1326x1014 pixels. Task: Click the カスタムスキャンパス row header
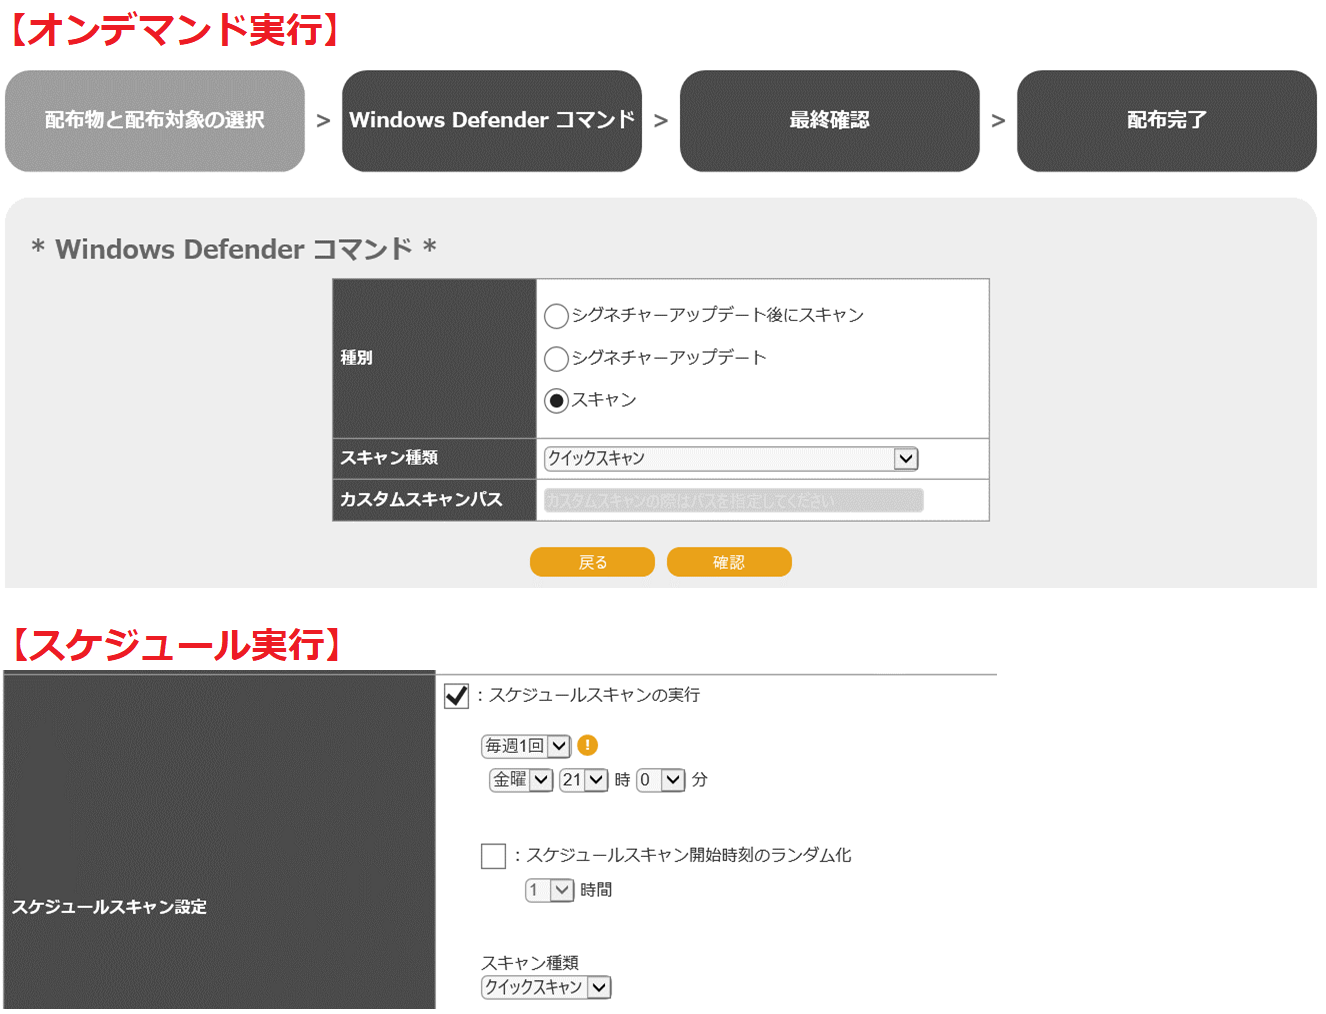tap(434, 500)
